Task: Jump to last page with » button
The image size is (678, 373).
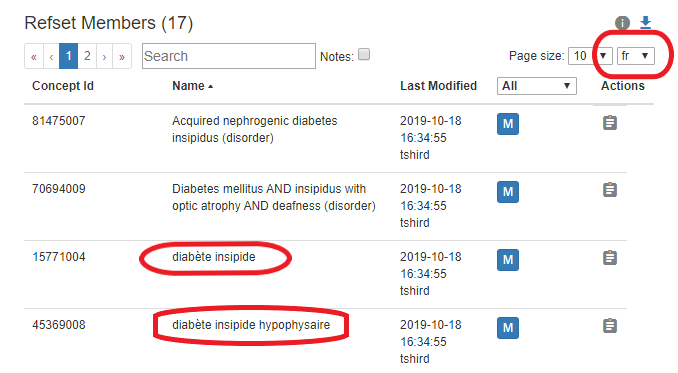Action: [122, 56]
